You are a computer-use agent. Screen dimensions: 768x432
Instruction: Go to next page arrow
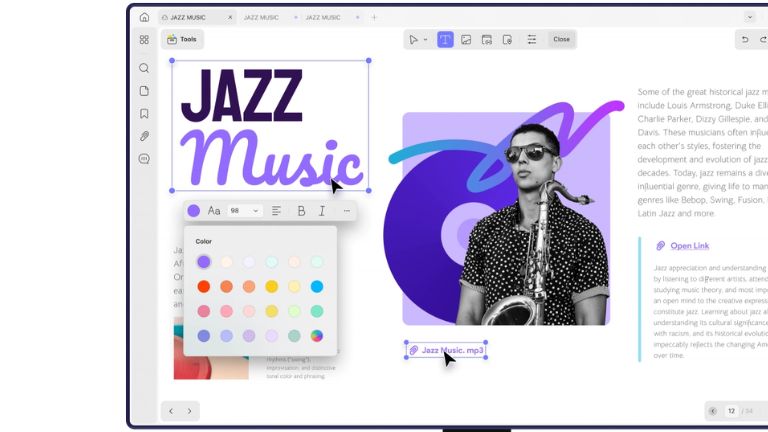(x=190, y=411)
